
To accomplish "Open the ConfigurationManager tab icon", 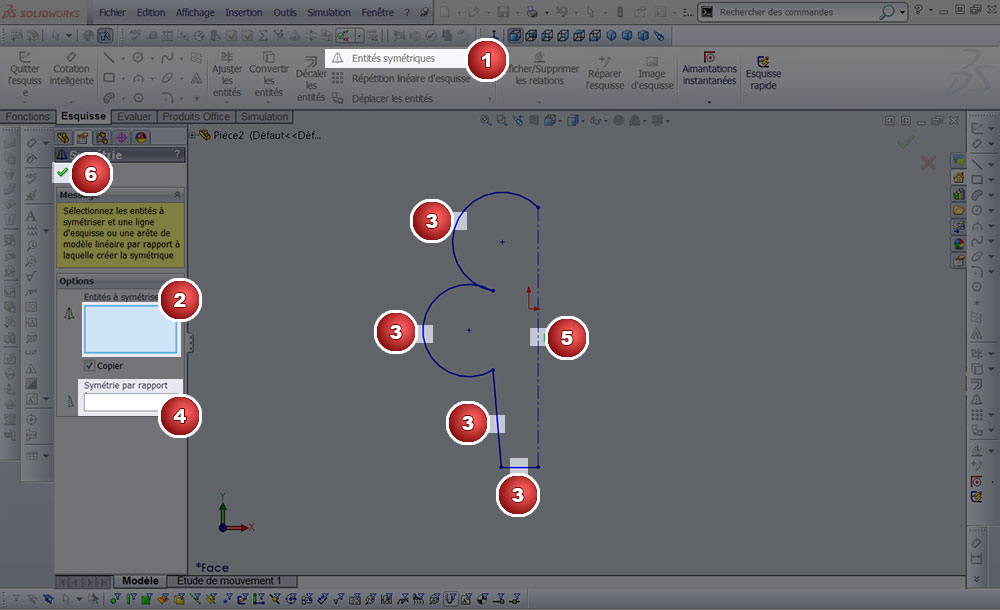I will [x=101, y=137].
